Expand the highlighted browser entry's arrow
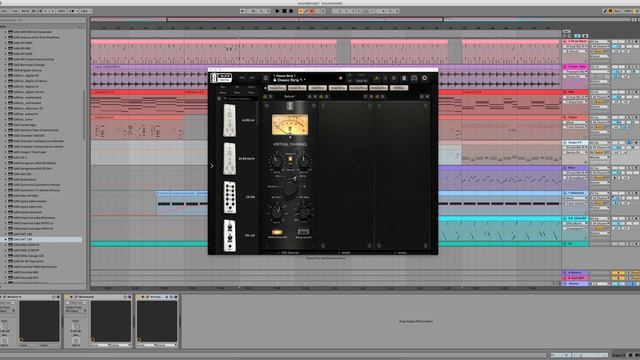640x360 pixels. (6, 239)
